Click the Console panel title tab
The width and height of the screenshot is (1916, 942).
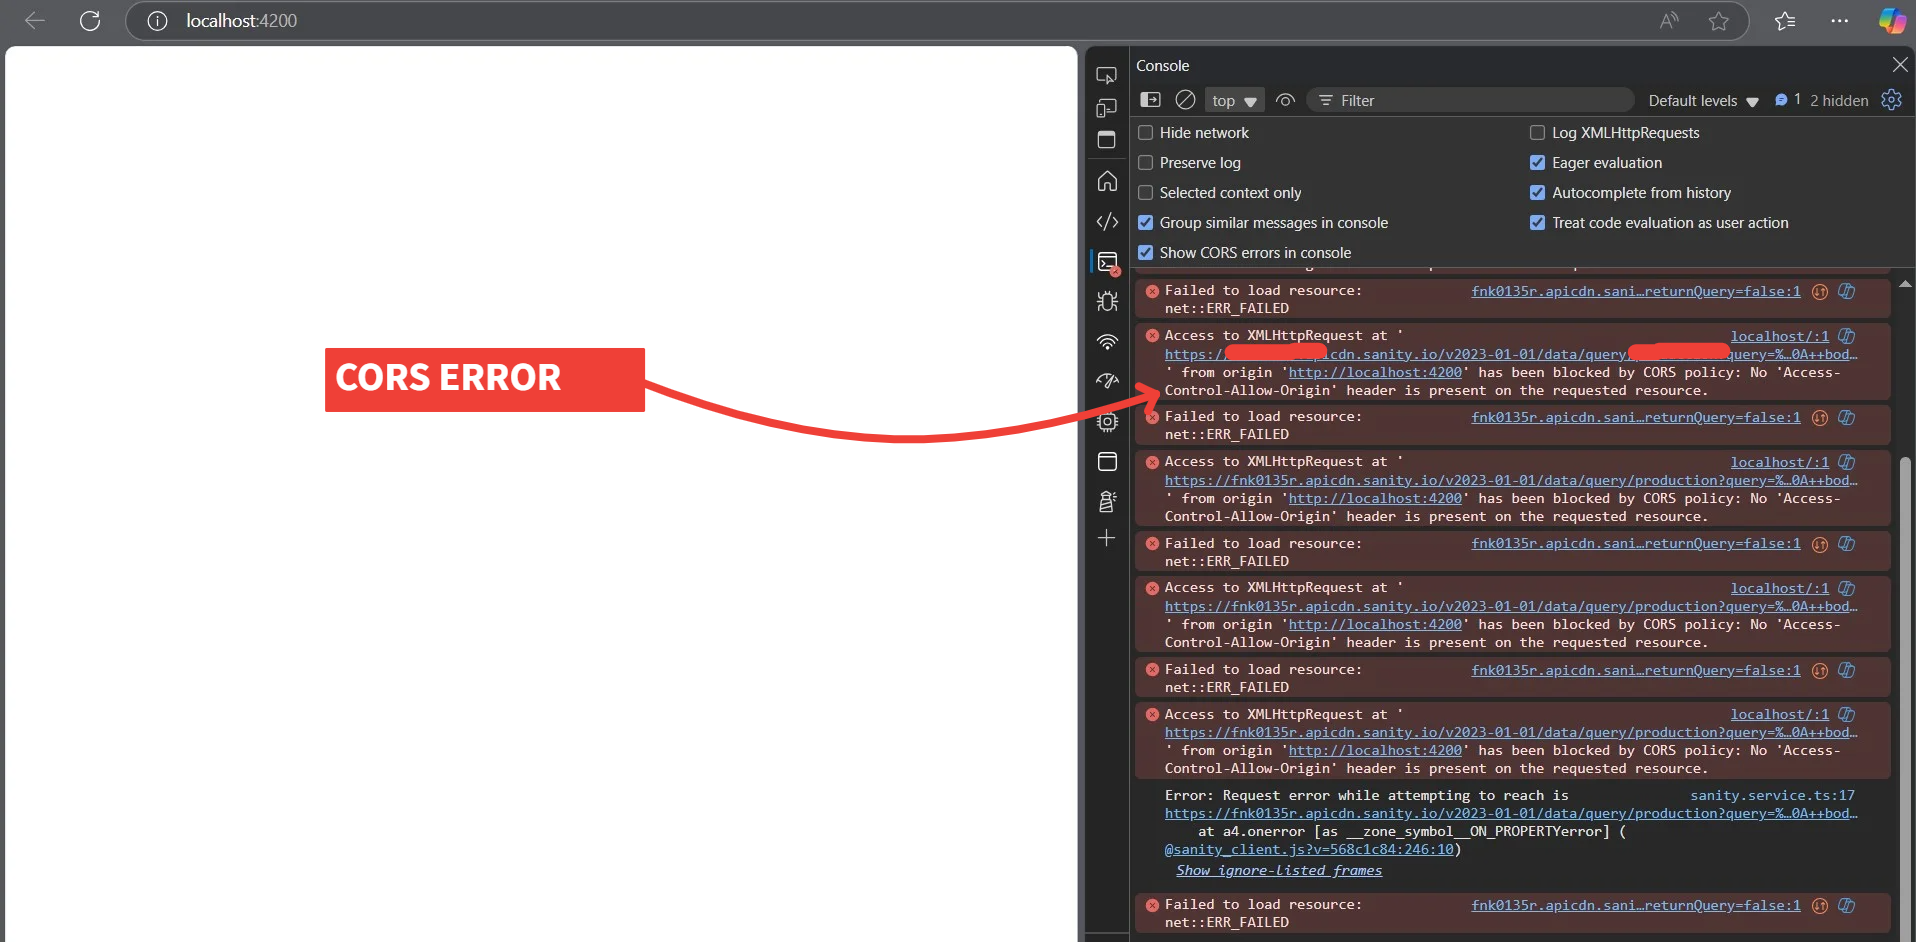(1162, 65)
